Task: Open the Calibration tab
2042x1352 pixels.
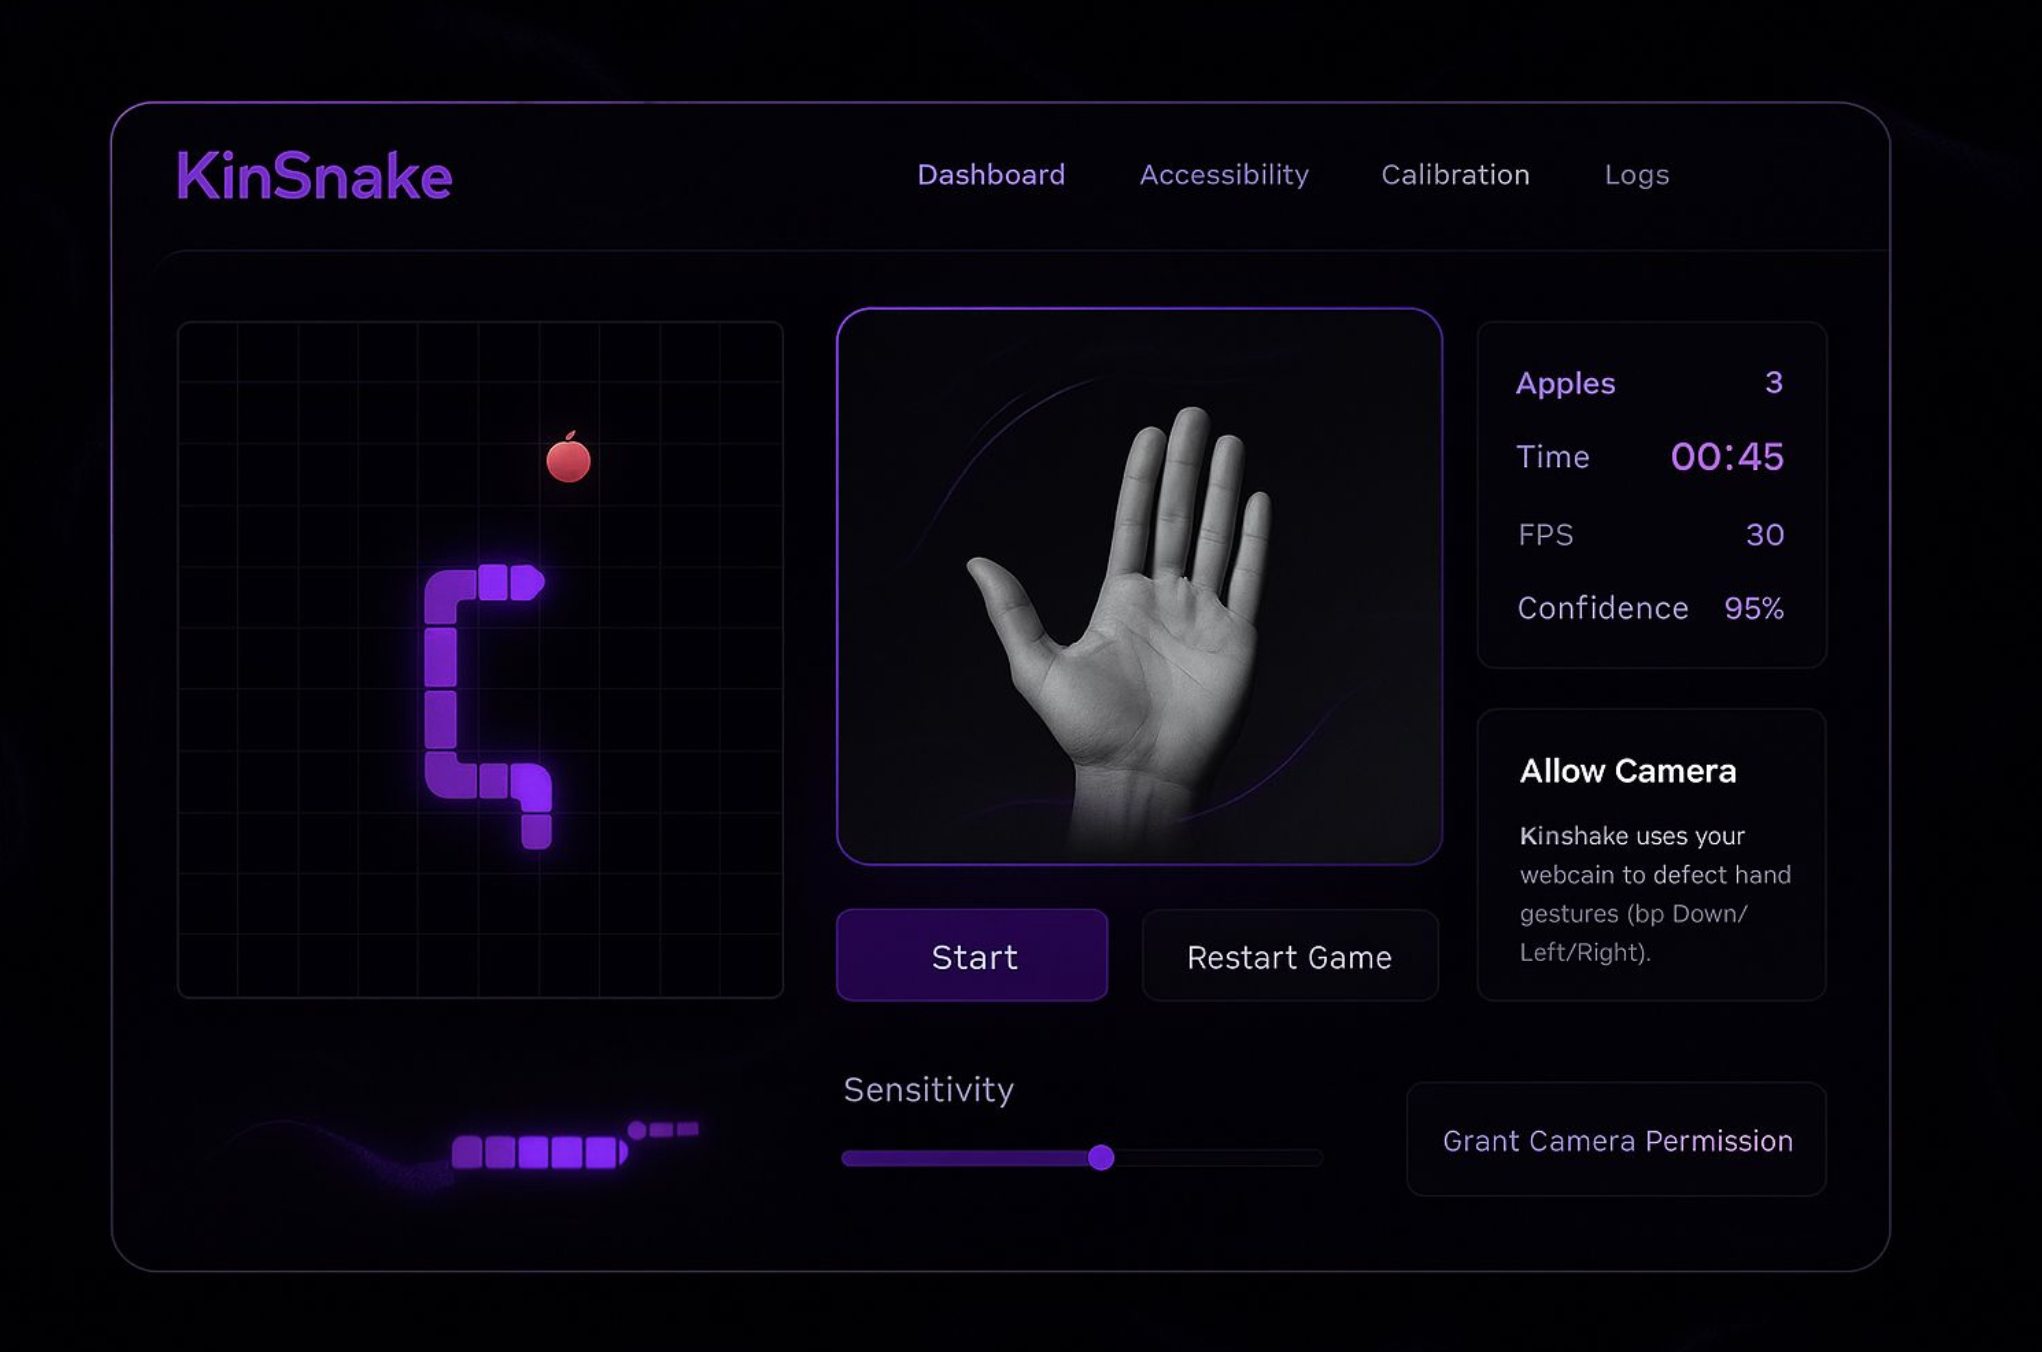Action: (1454, 175)
